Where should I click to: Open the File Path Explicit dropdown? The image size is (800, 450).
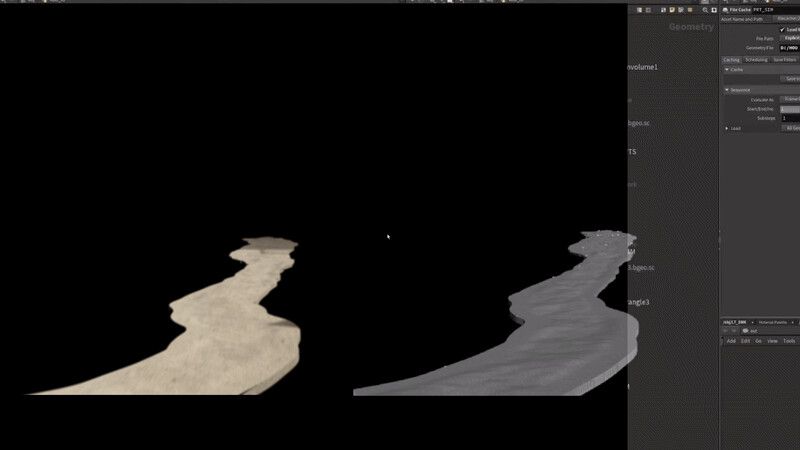(x=790, y=38)
